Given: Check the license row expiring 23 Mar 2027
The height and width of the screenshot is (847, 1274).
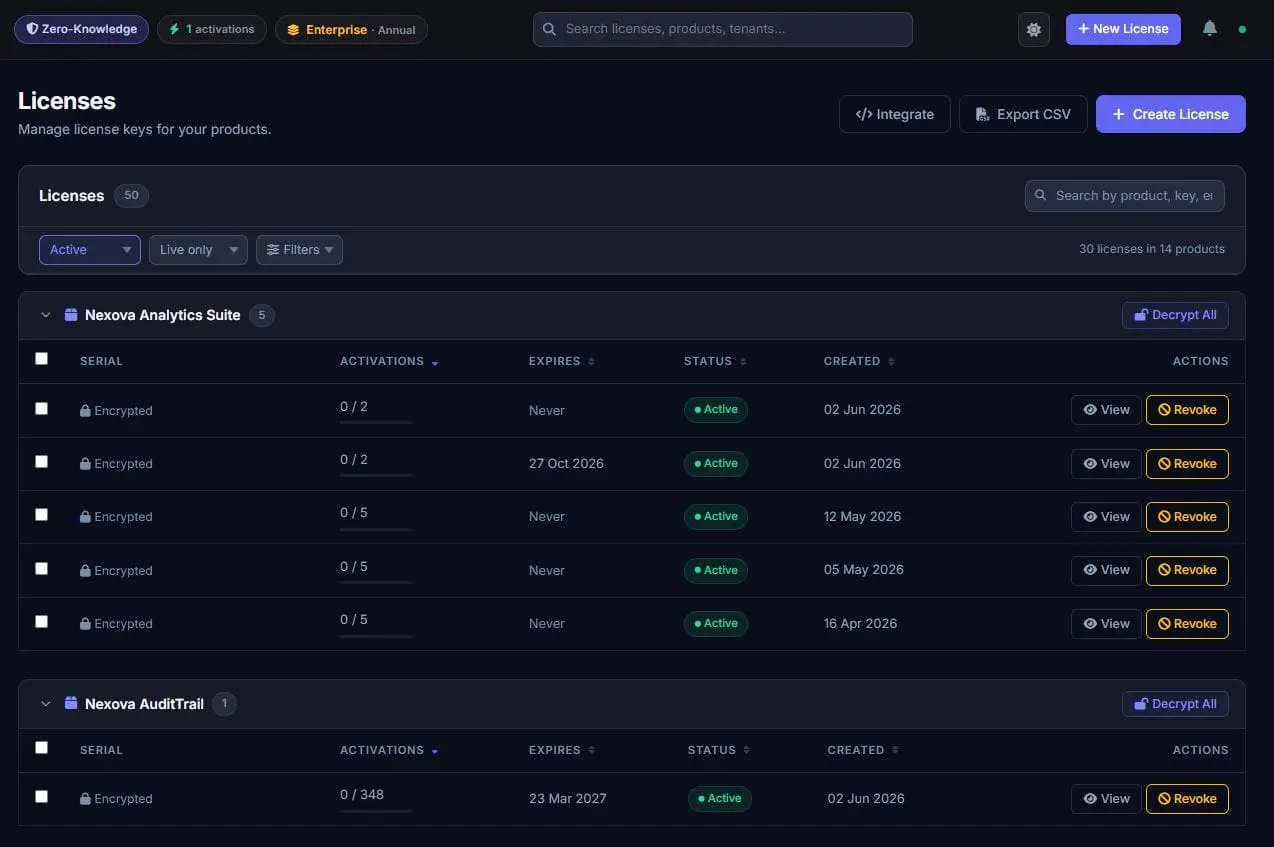Looking at the screenshot, I should [x=41, y=796].
